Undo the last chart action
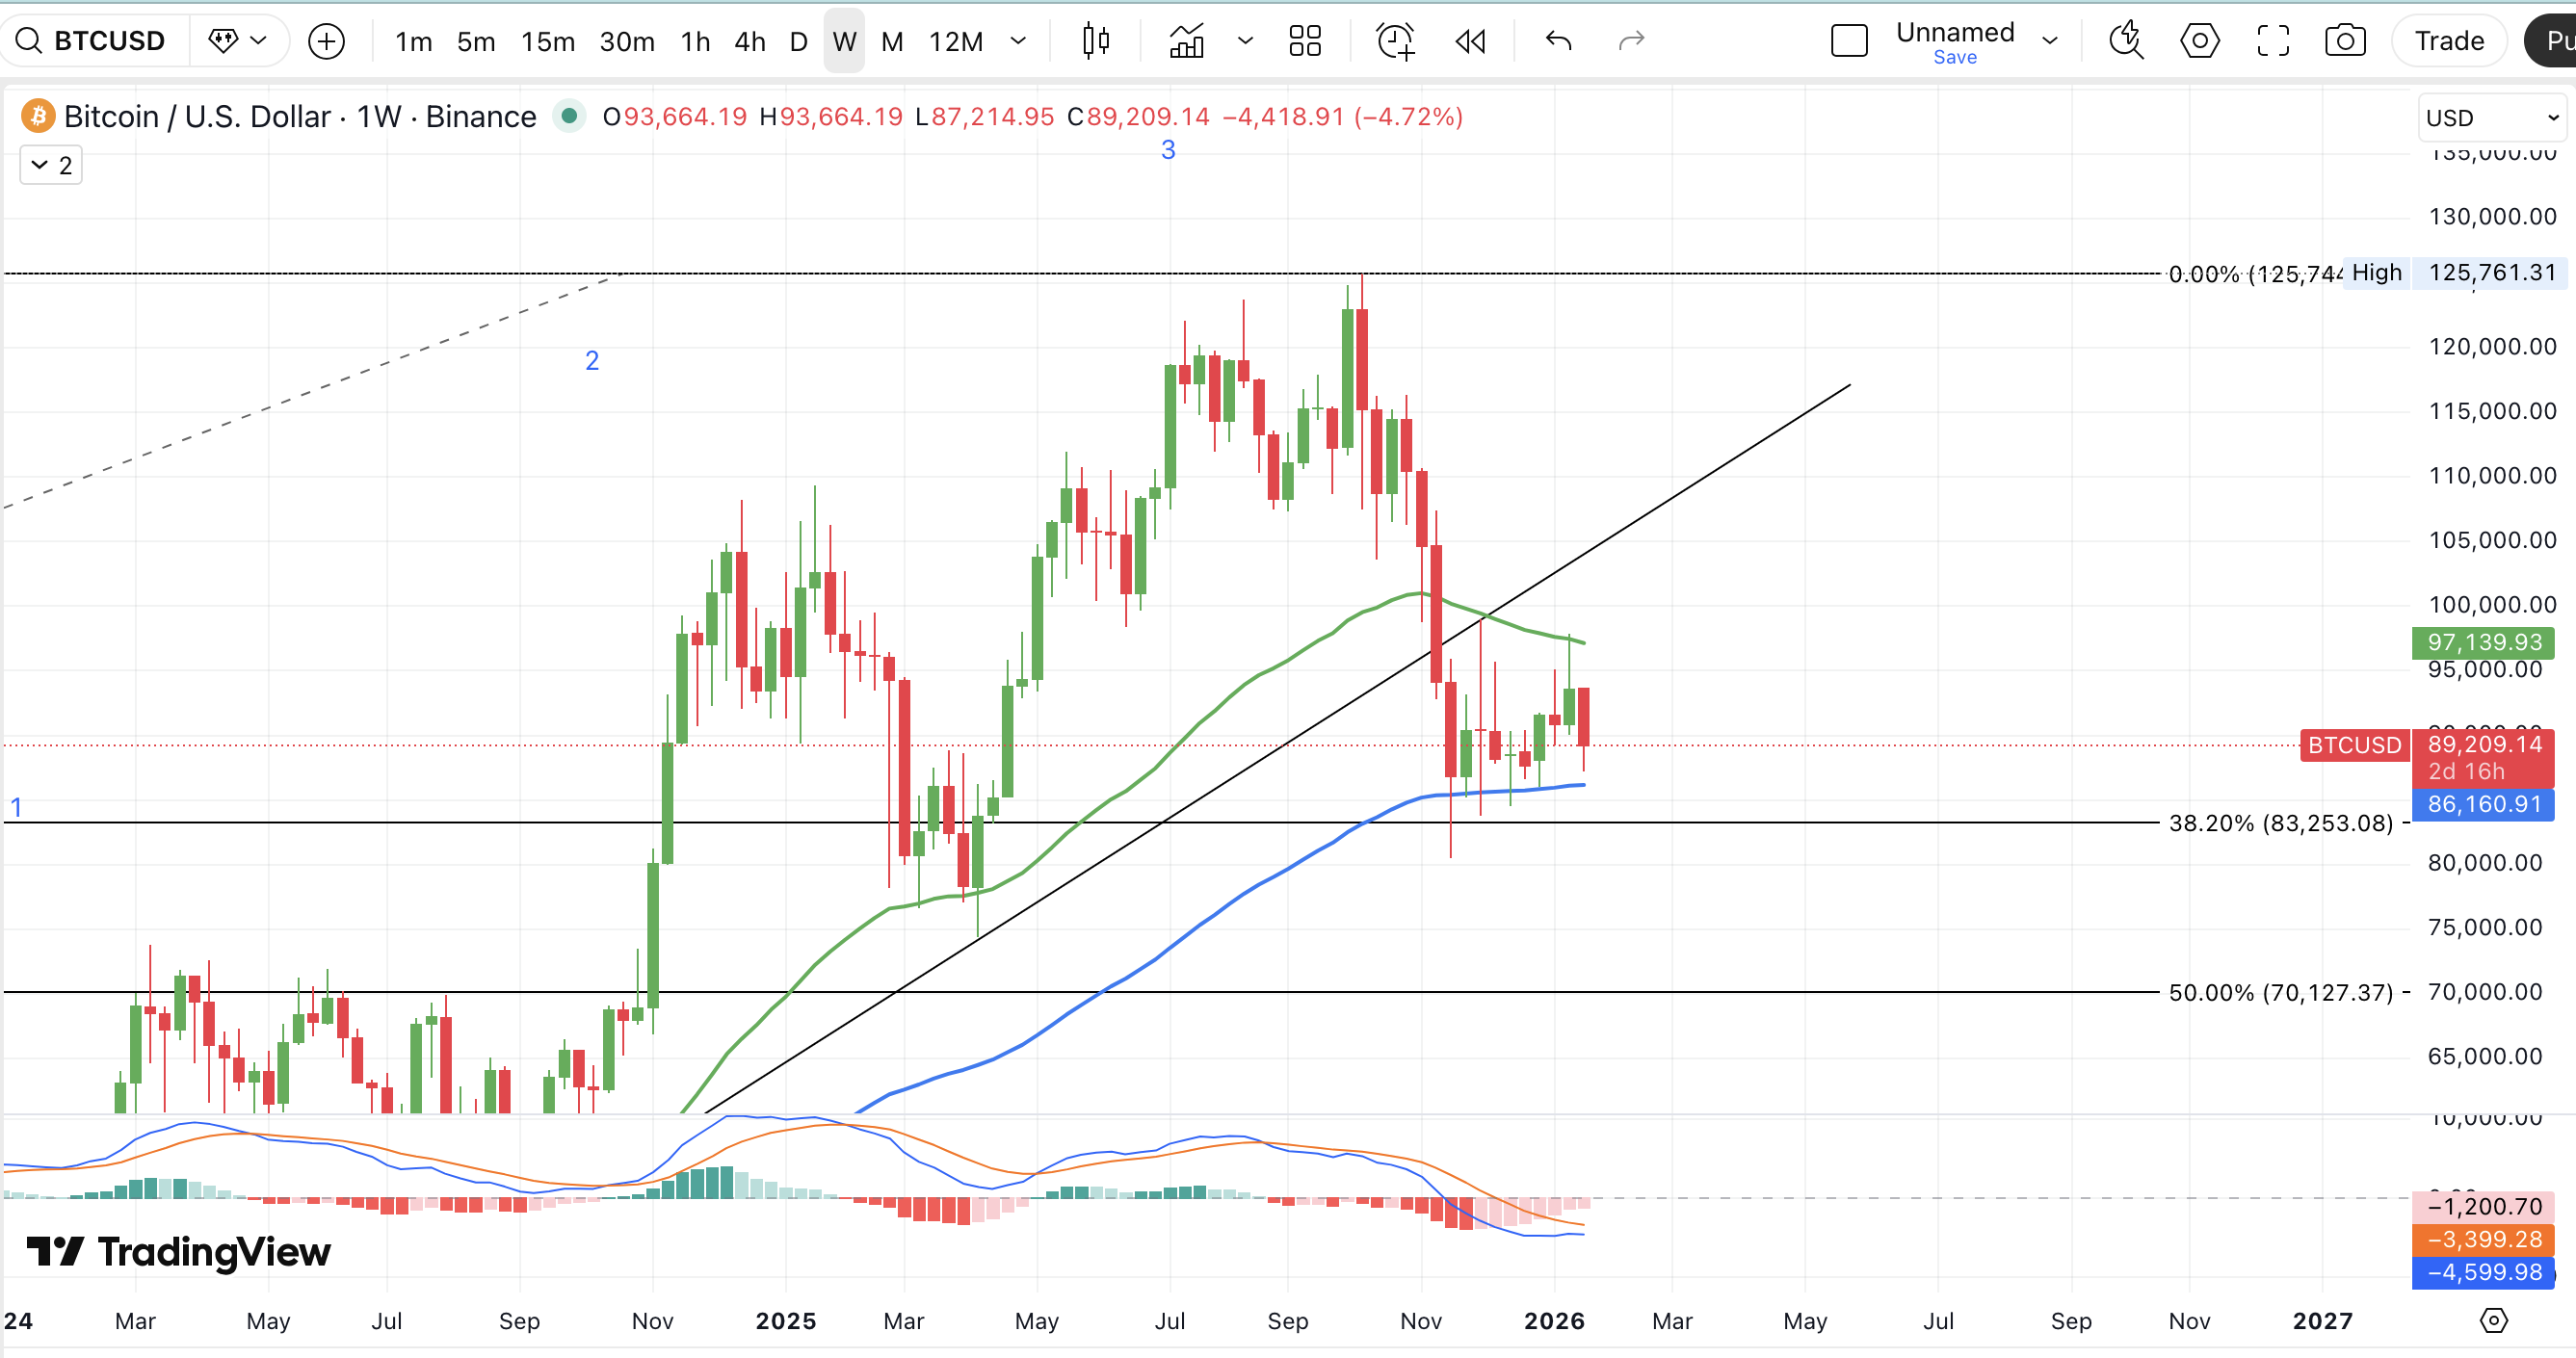 (x=1558, y=41)
